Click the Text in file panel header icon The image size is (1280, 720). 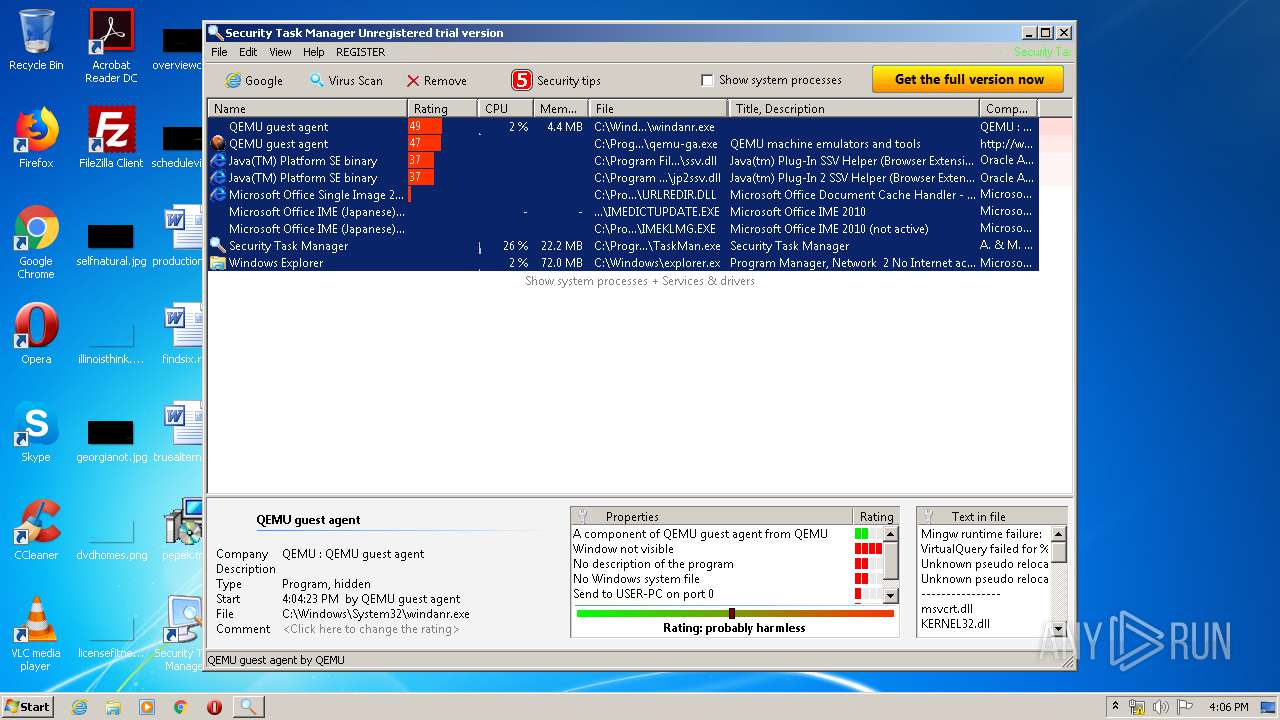(928, 516)
